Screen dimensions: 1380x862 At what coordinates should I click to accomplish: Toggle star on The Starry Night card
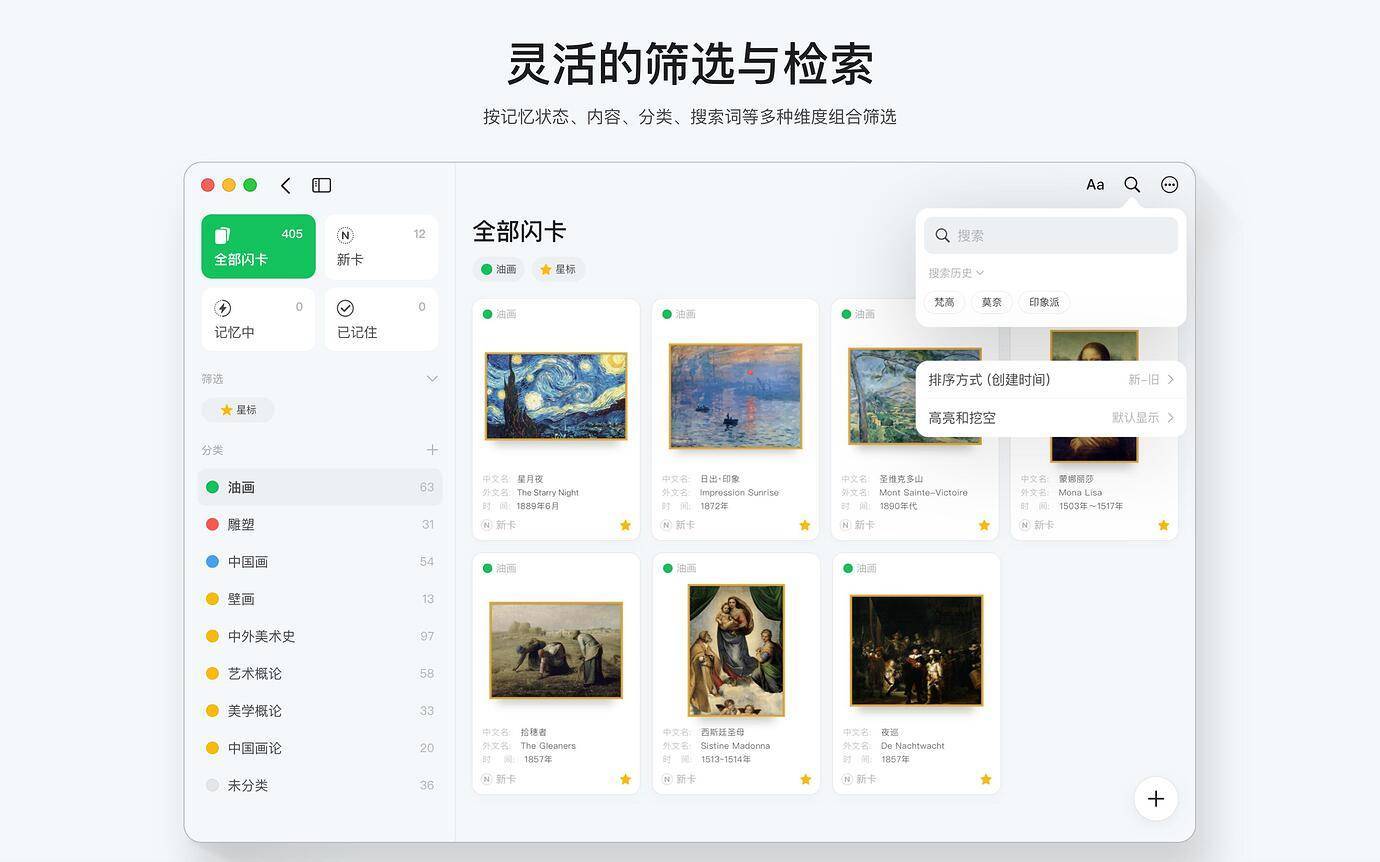point(625,525)
